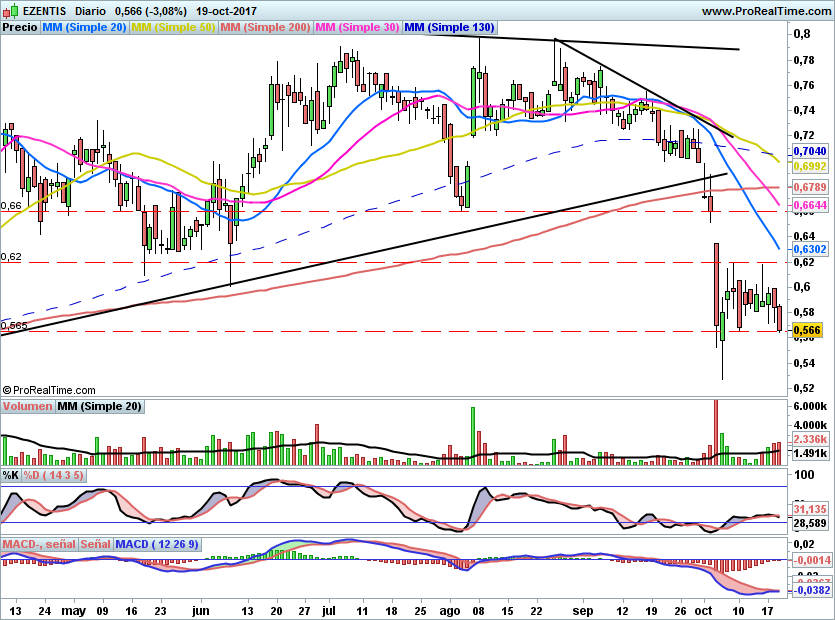The width and height of the screenshot is (835, 620).
Task: Click the yellow 0,566 current price tag
Action: 808,330
